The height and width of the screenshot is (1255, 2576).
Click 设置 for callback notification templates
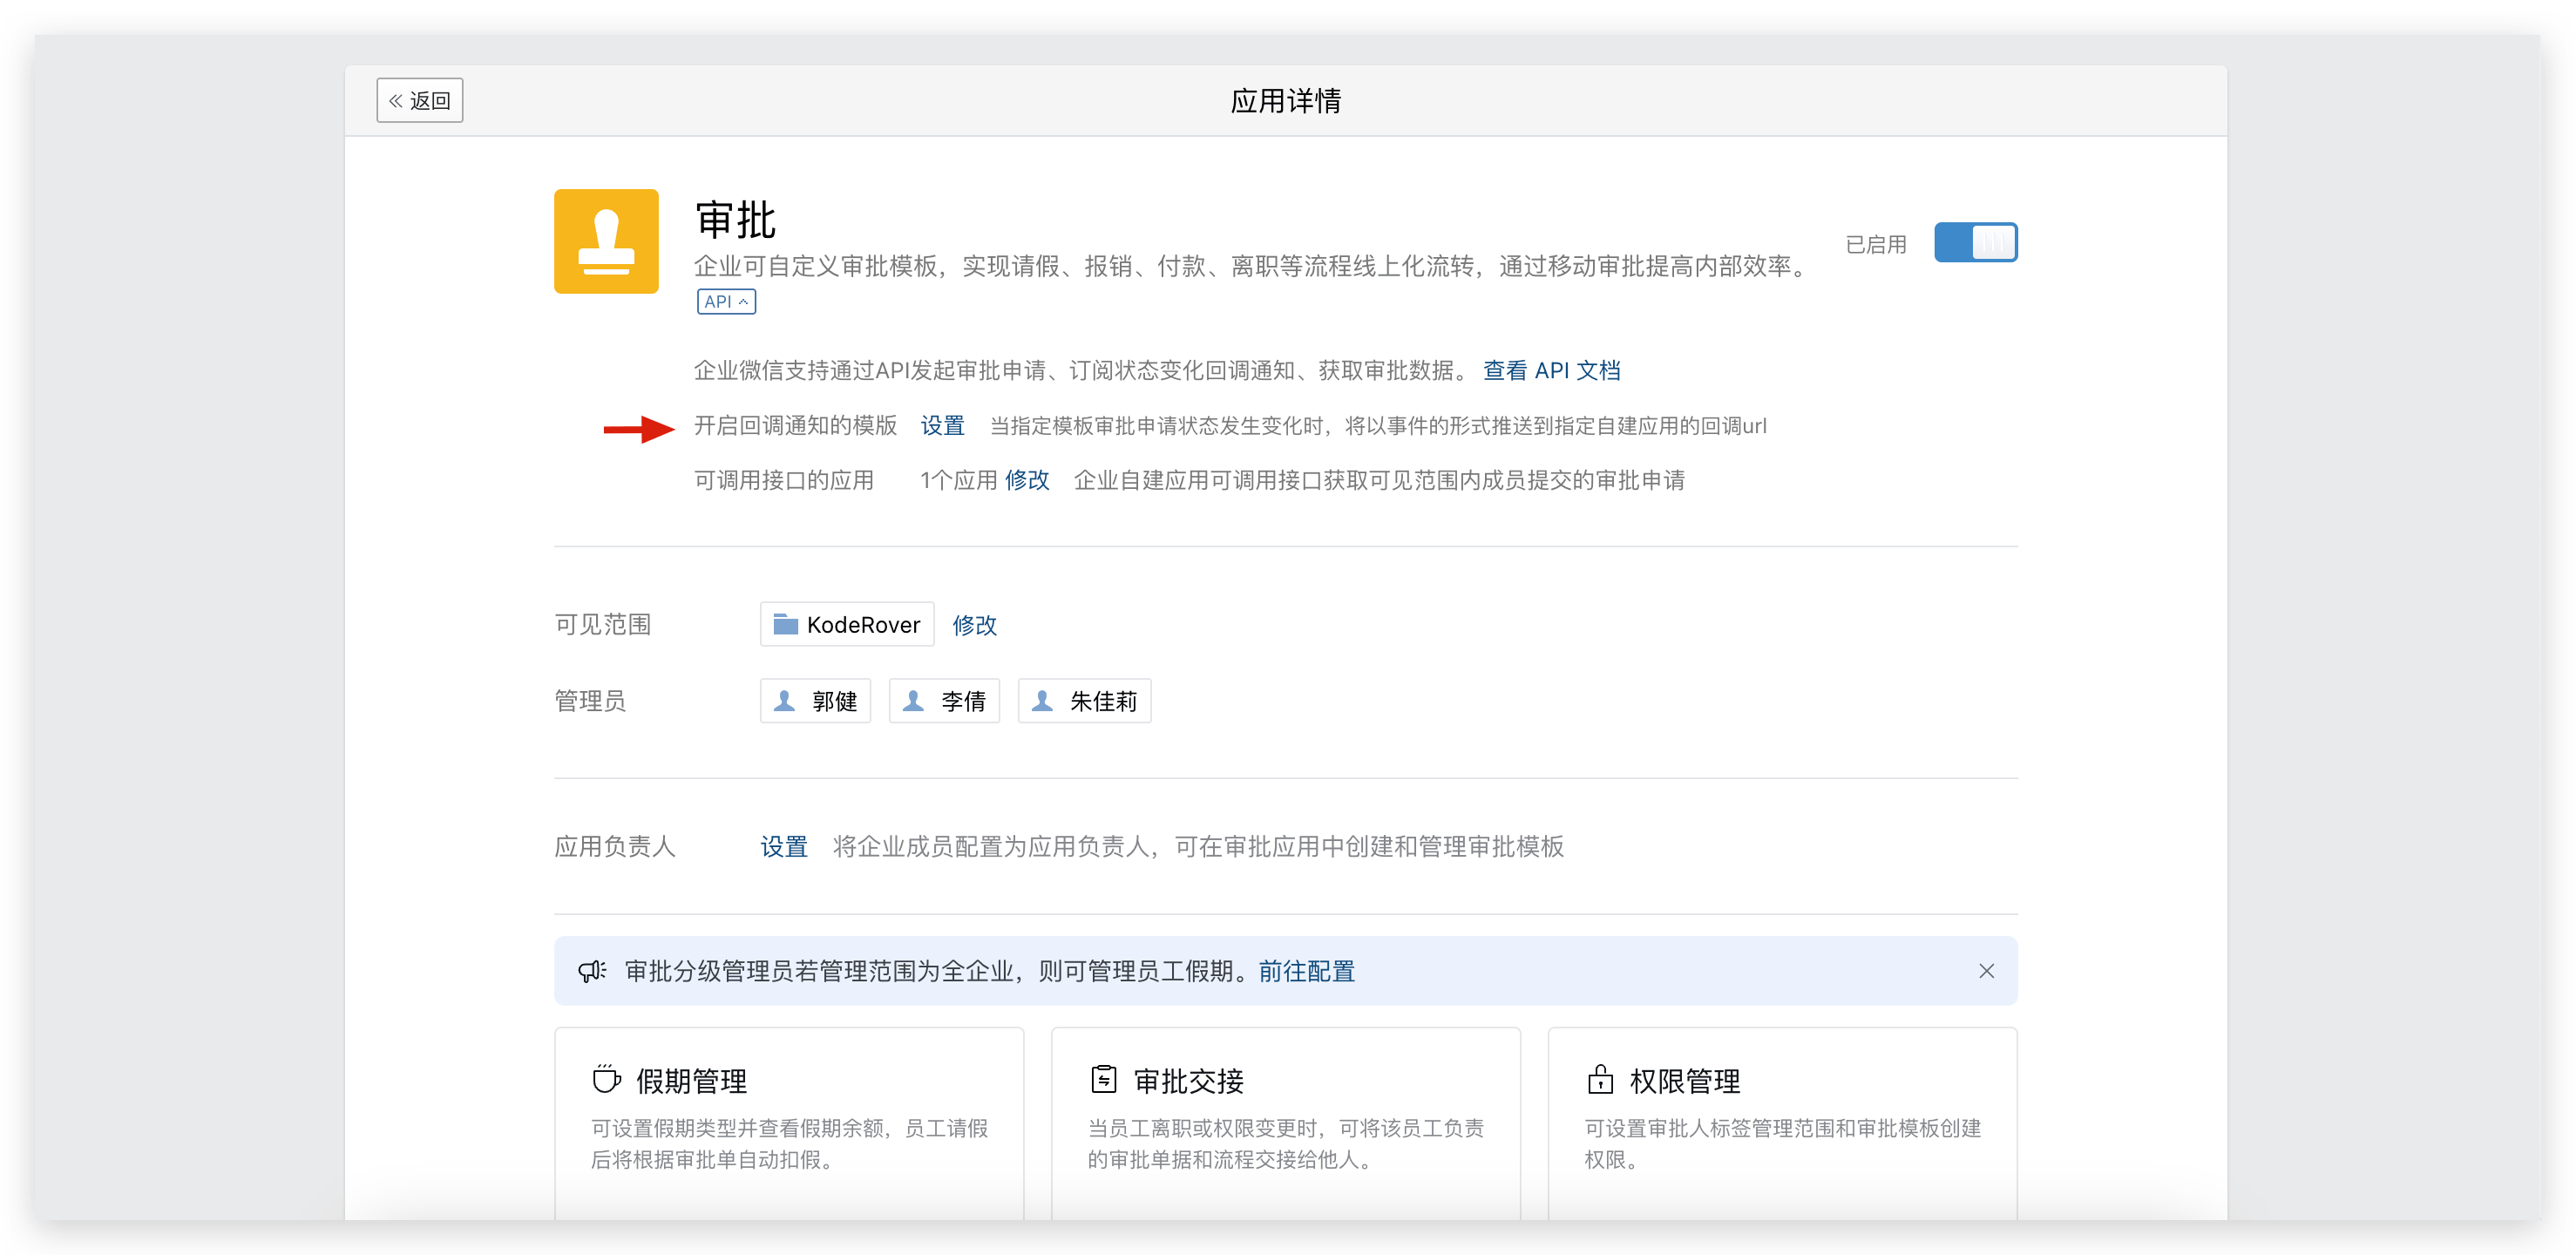click(942, 426)
